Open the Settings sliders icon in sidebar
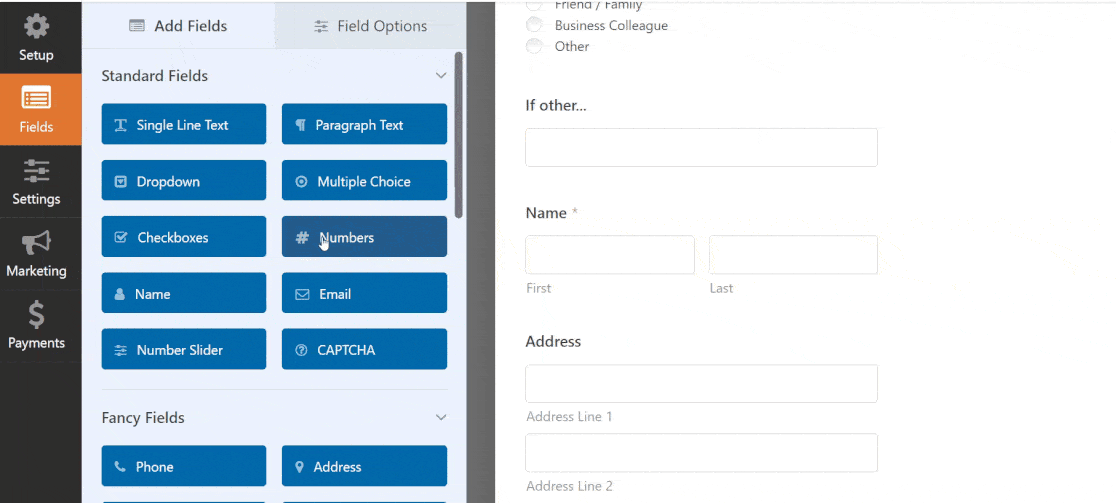The image size is (1116, 503). (x=36, y=171)
